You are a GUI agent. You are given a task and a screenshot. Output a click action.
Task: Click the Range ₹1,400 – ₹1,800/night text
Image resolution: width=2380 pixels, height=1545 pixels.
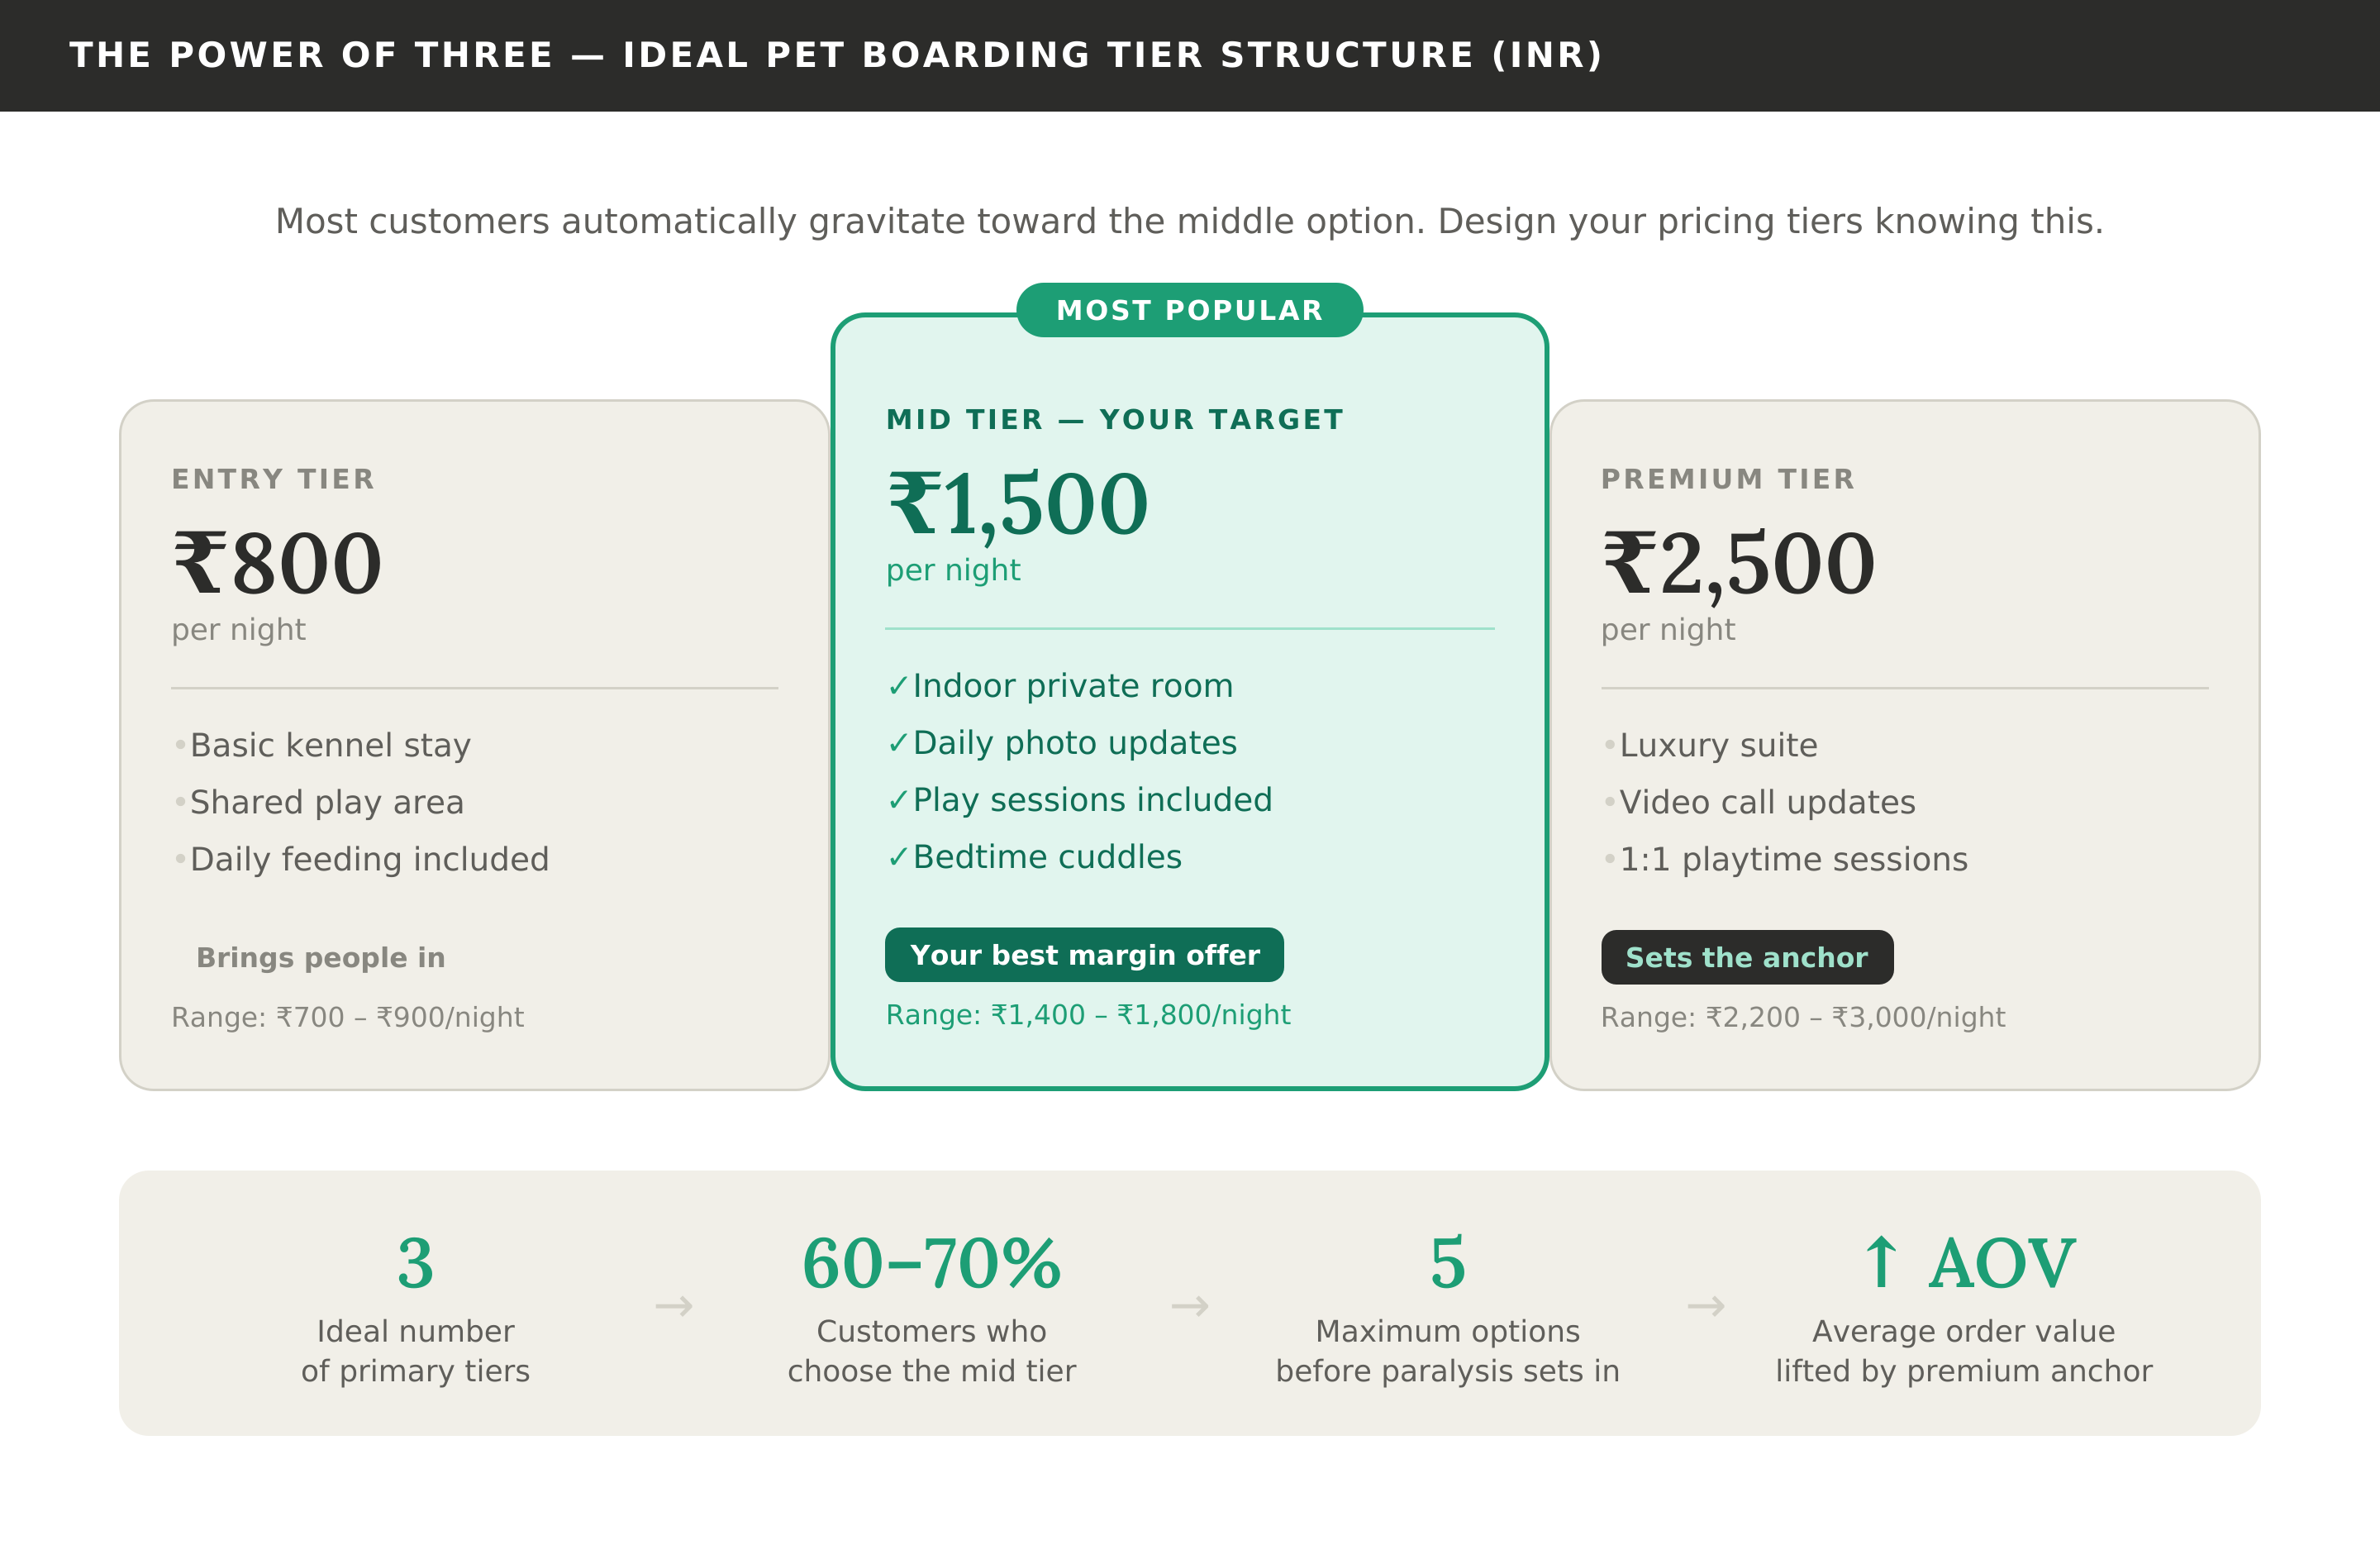tap(1088, 1015)
